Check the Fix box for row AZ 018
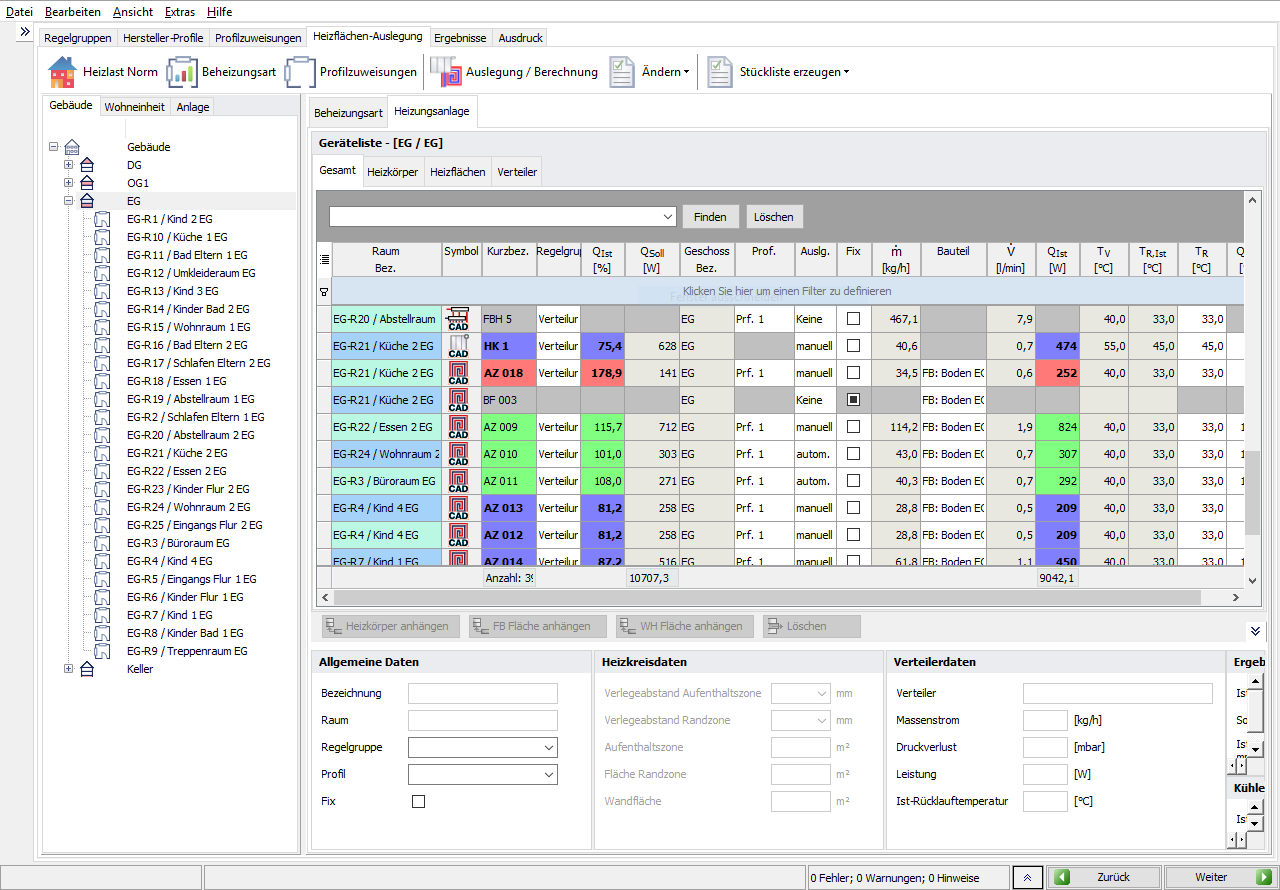This screenshot has width=1280, height=890. point(852,373)
